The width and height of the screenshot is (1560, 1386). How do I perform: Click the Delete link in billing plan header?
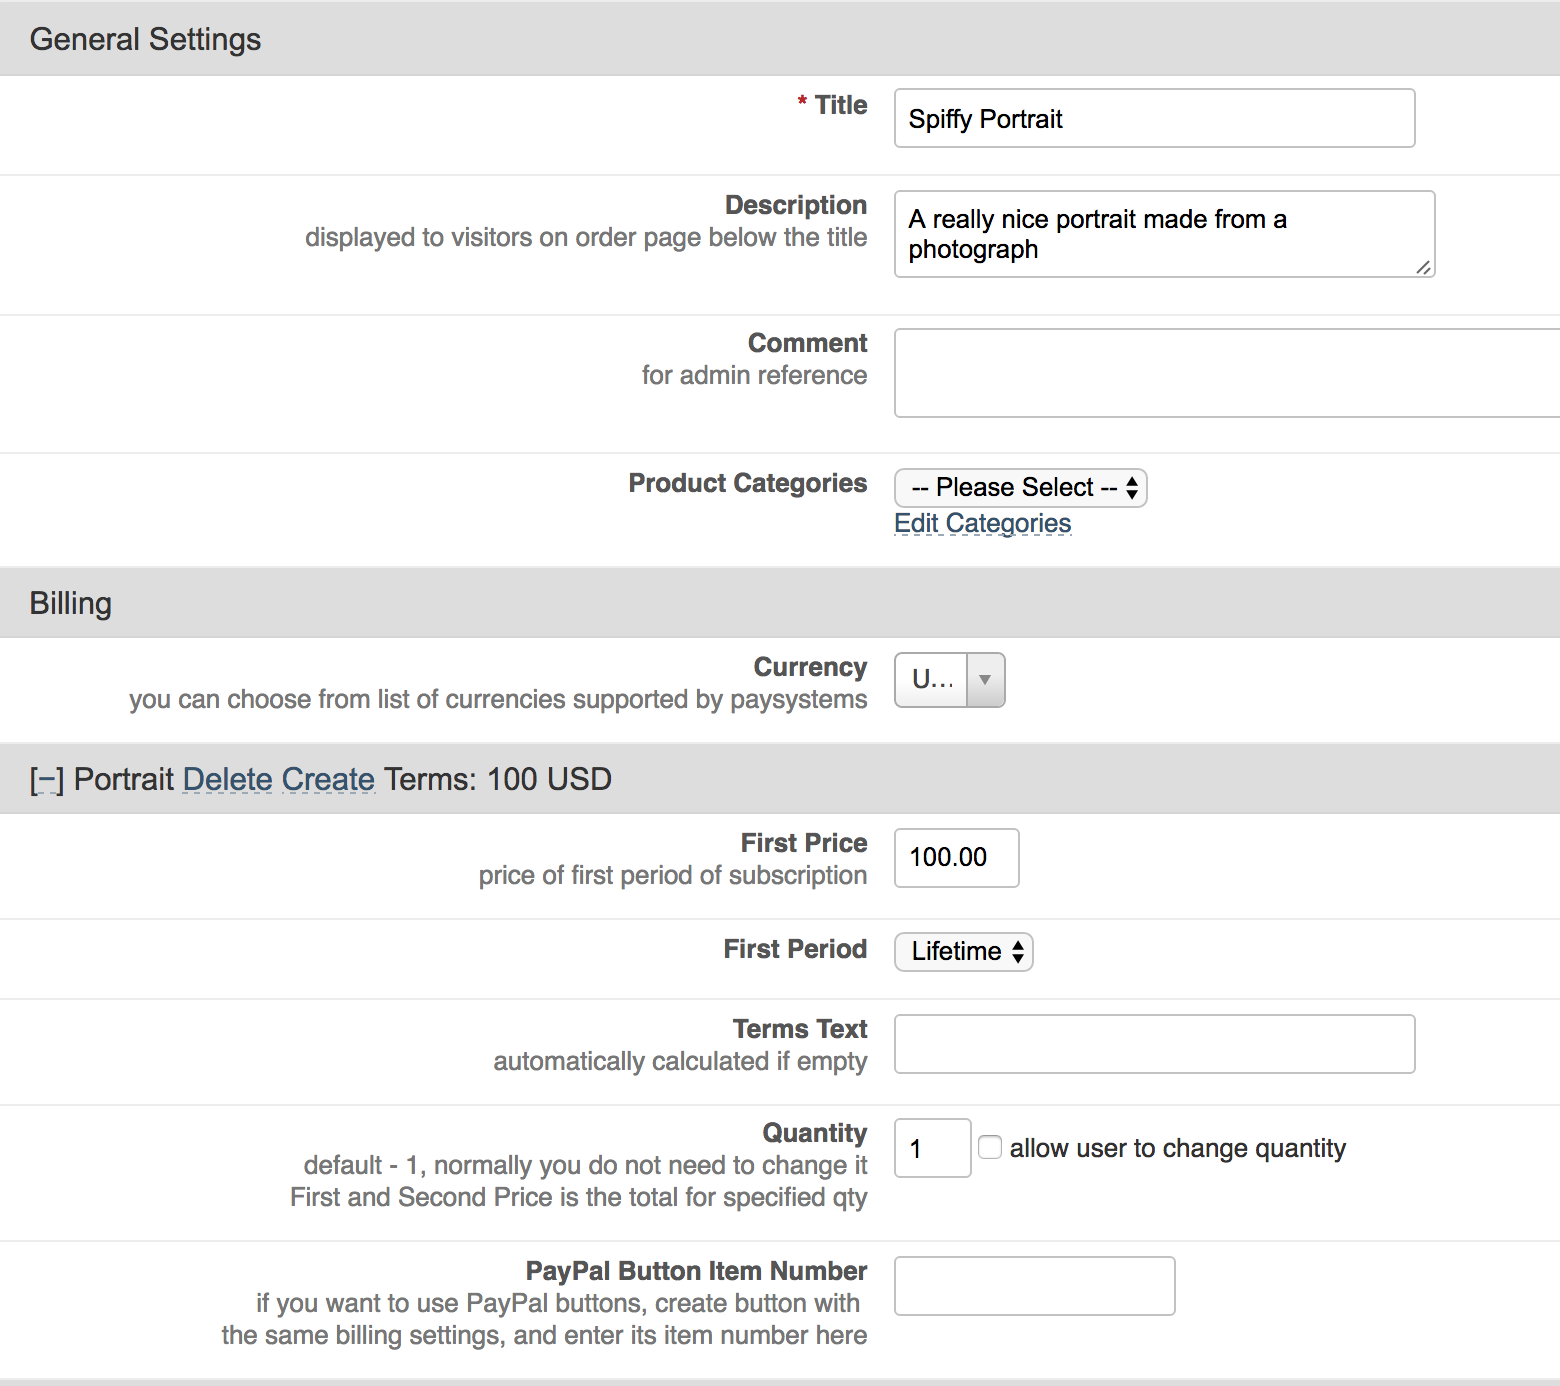227,780
